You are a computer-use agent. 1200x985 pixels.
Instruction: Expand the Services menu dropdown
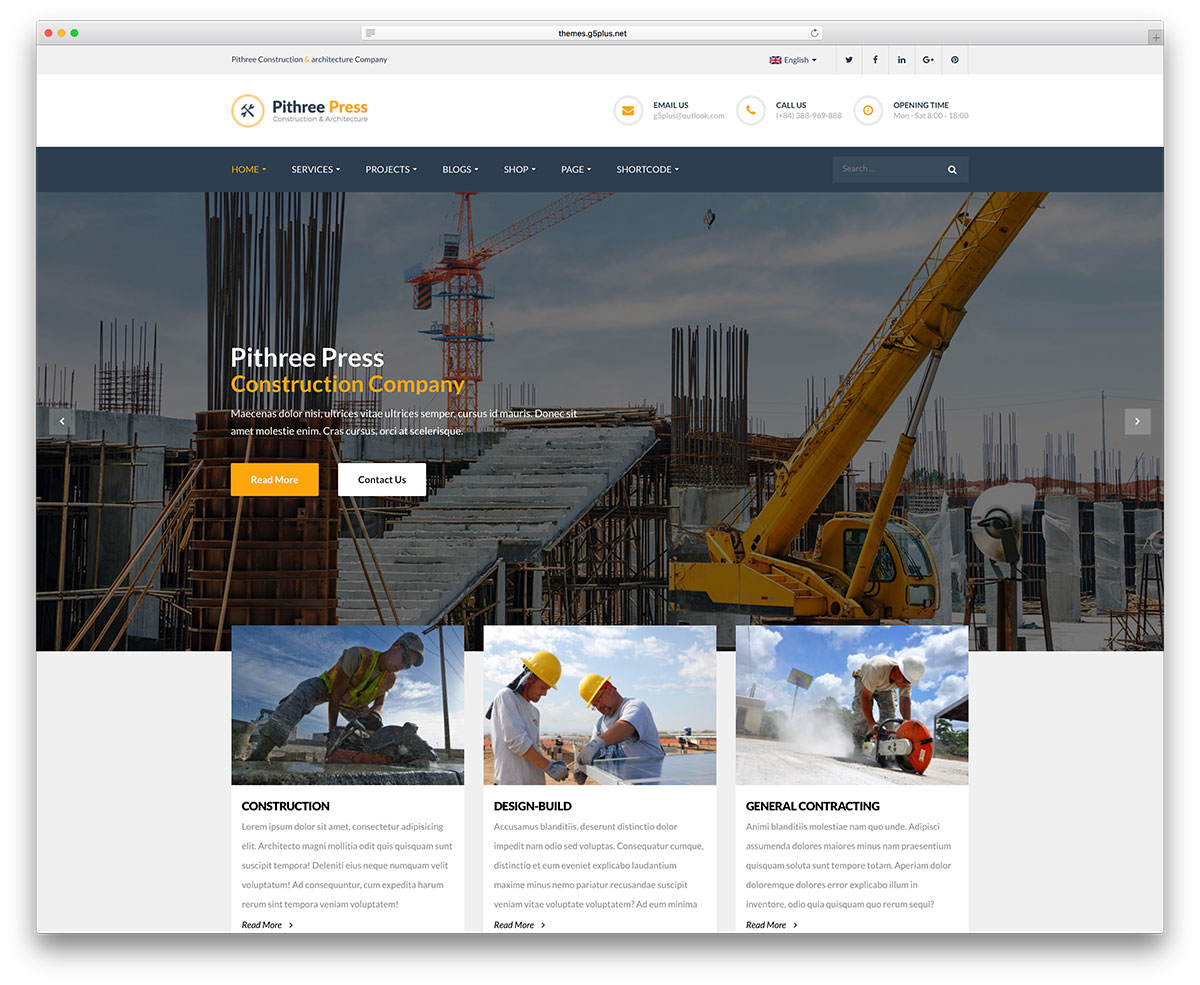(315, 170)
